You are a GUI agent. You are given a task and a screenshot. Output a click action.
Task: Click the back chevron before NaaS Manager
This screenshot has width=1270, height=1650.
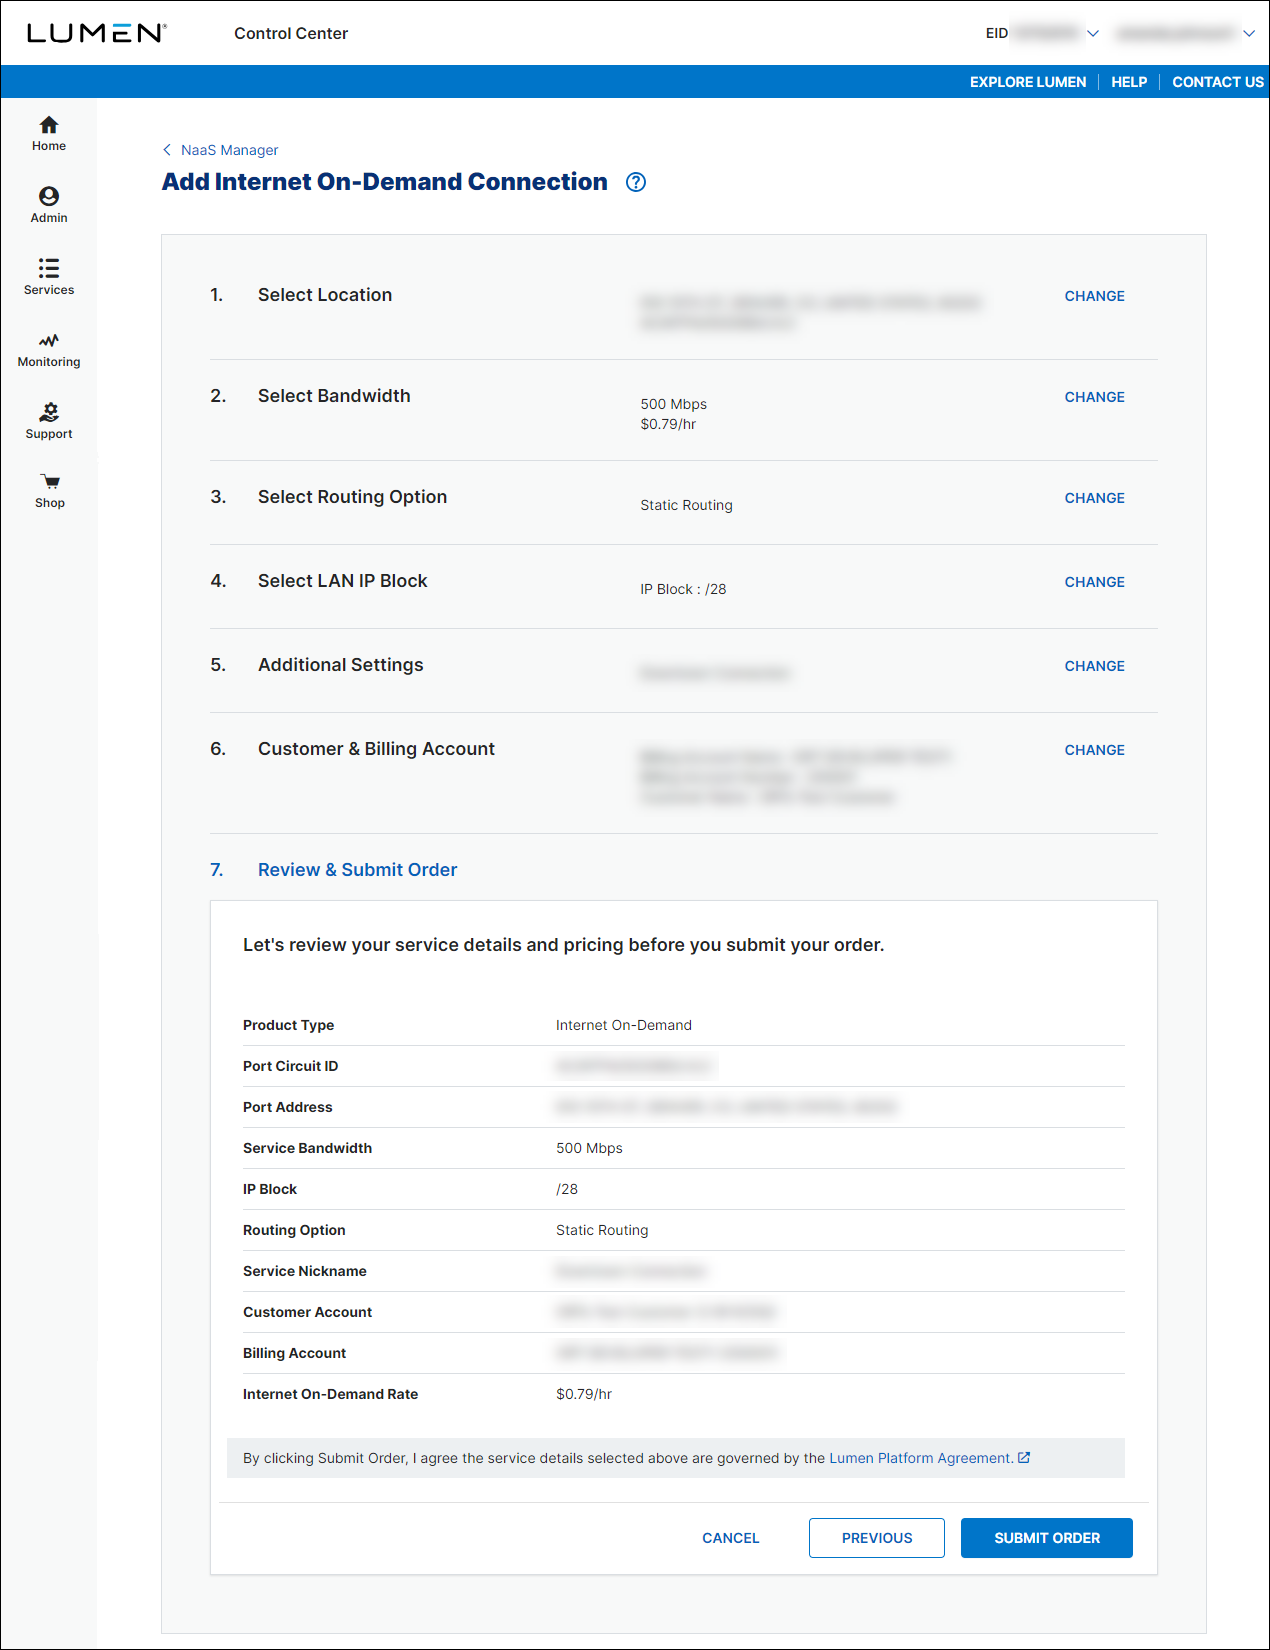(x=167, y=150)
